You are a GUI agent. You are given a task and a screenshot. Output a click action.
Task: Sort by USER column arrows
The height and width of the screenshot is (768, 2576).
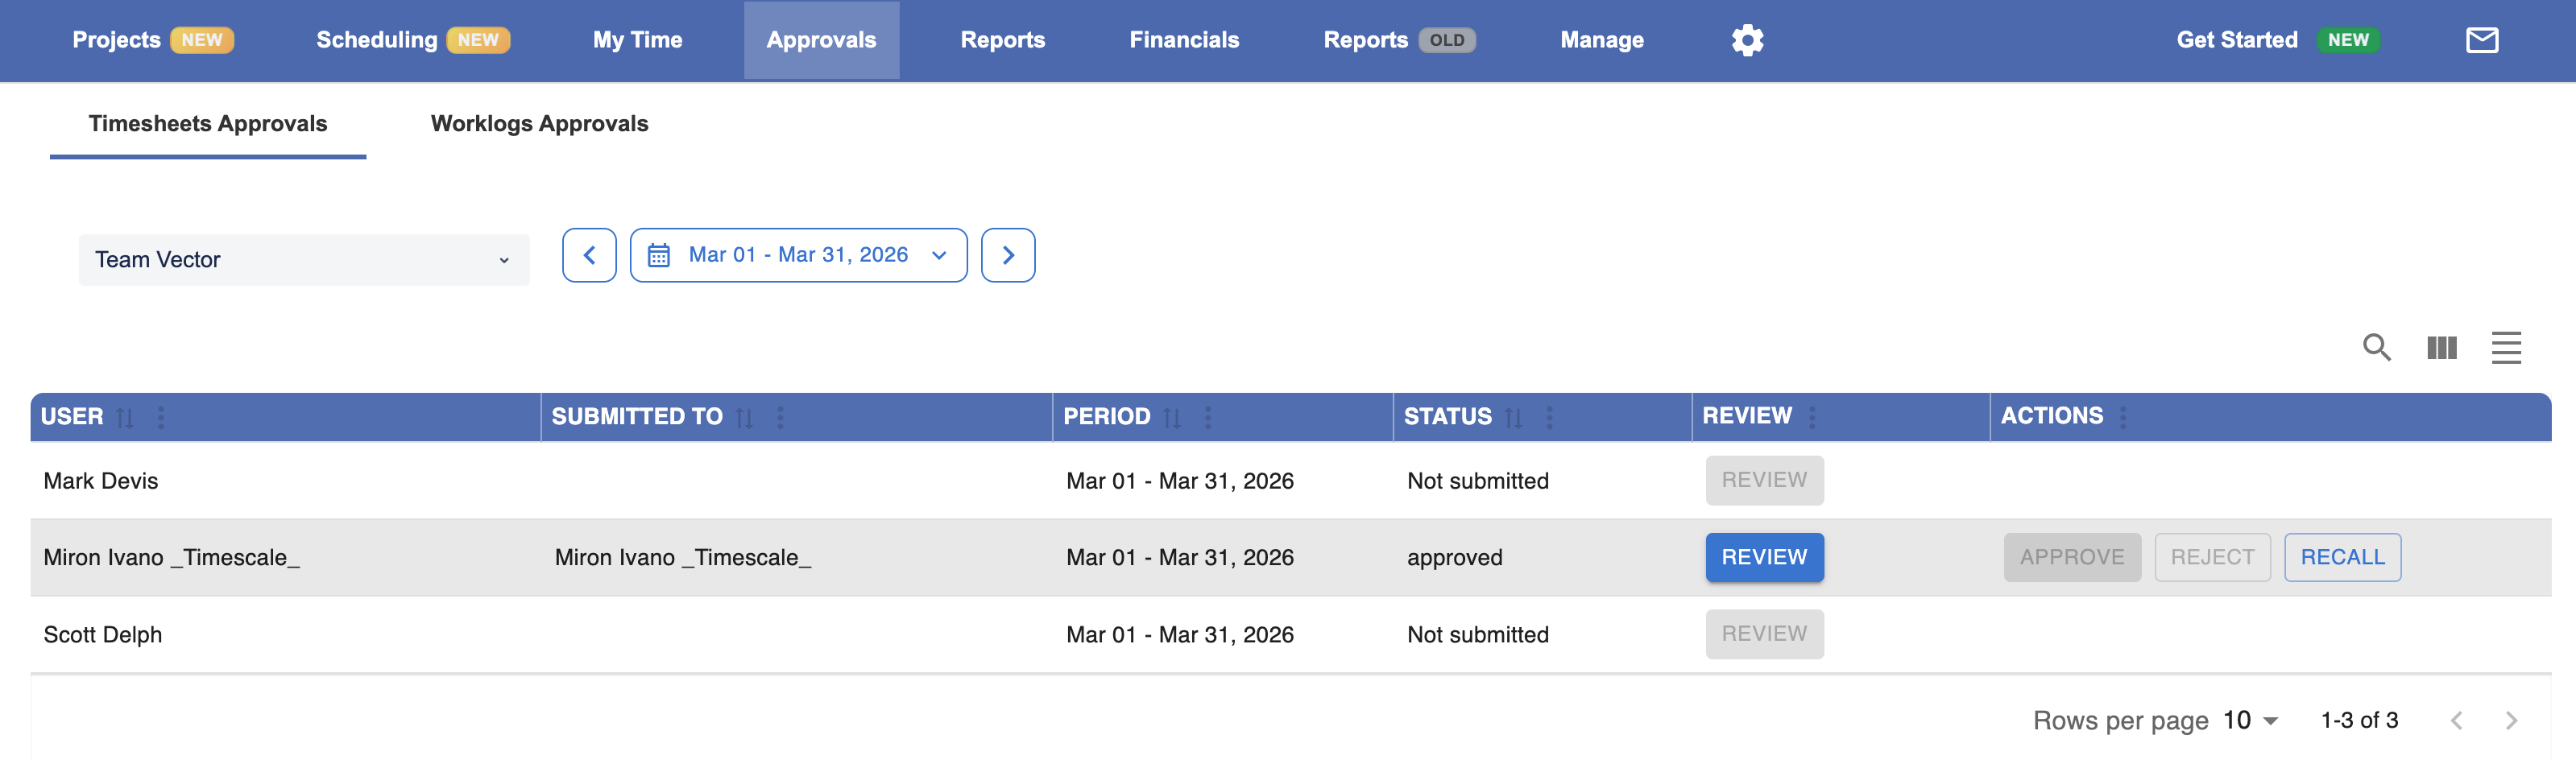[125, 417]
